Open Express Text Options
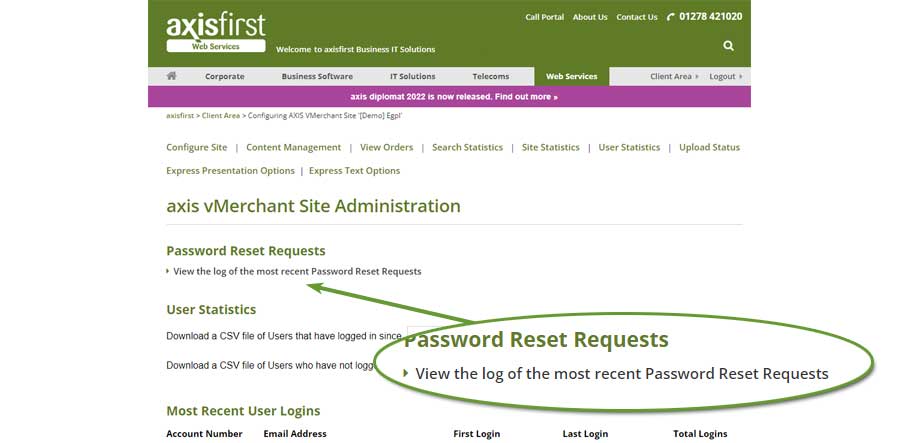This screenshot has height=443, width=900. pyautogui.click(x=354, y=171)
